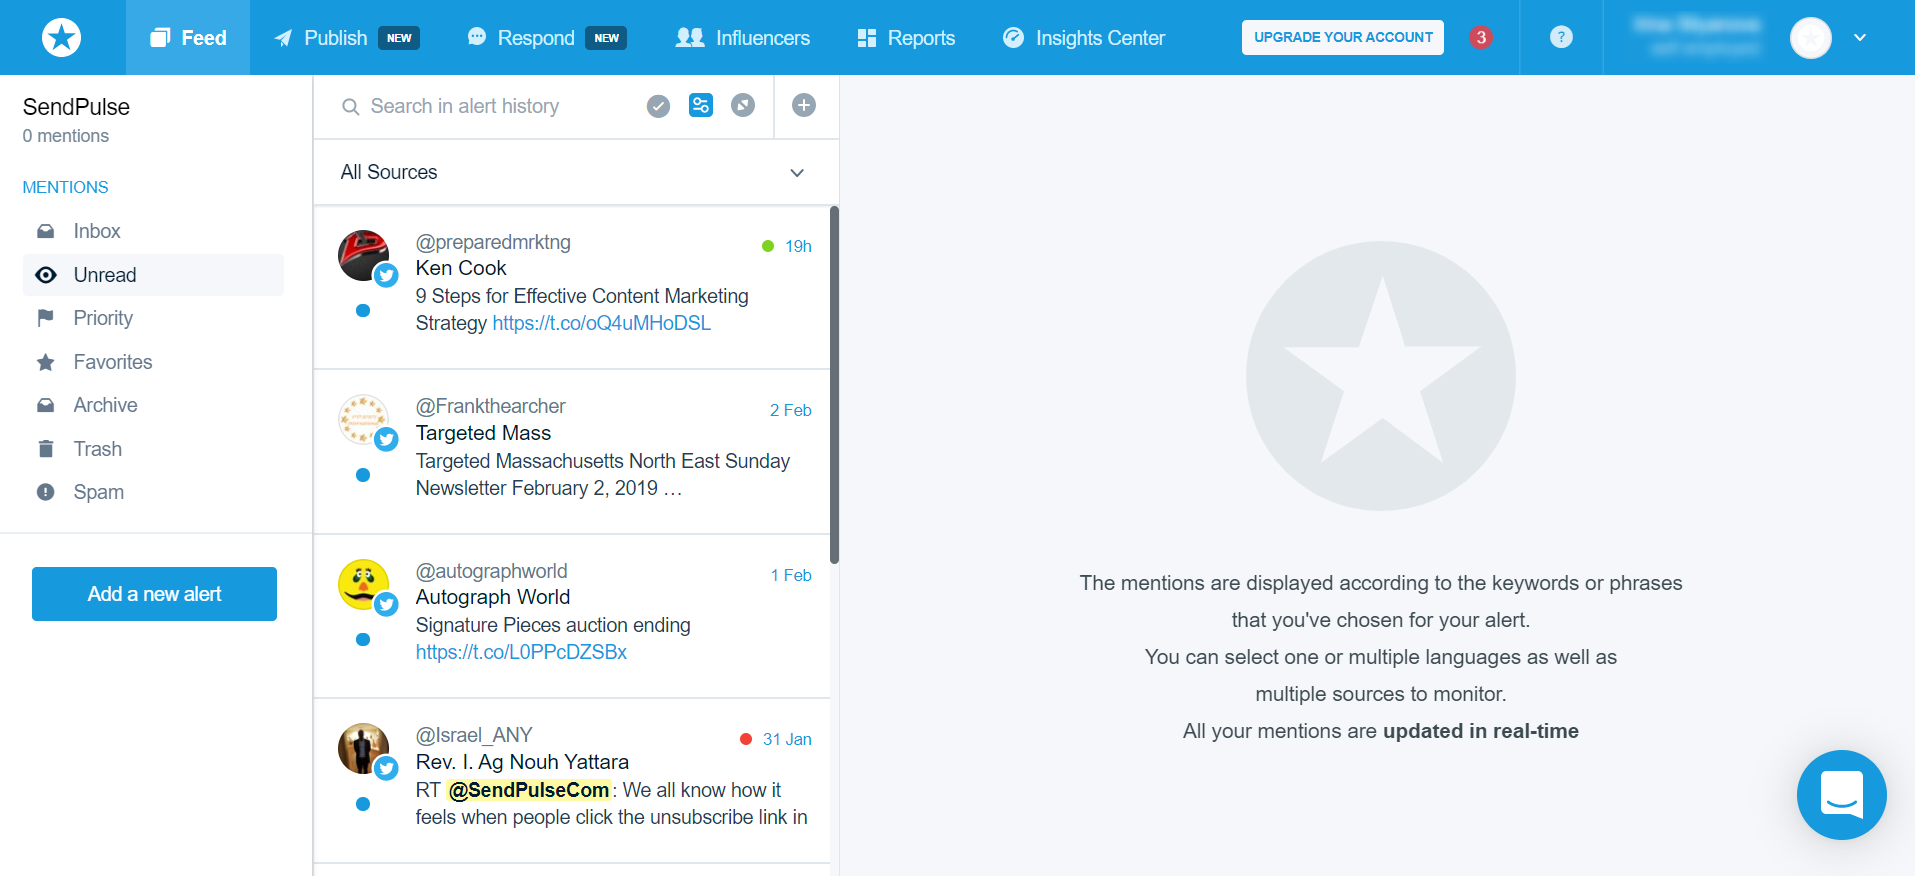The width and height of the screenshot is (1915, 876).
Task: Click the 2 Feb timestamp
Action: coord(790,410)
